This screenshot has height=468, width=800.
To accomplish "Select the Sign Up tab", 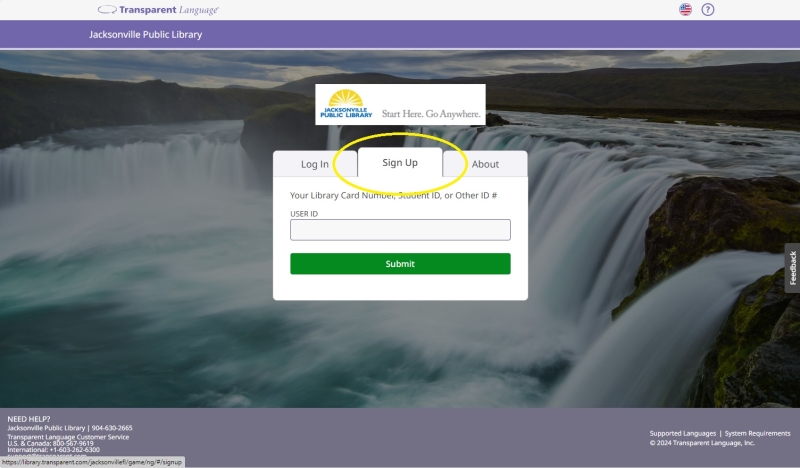I will (x=400, y=162).
